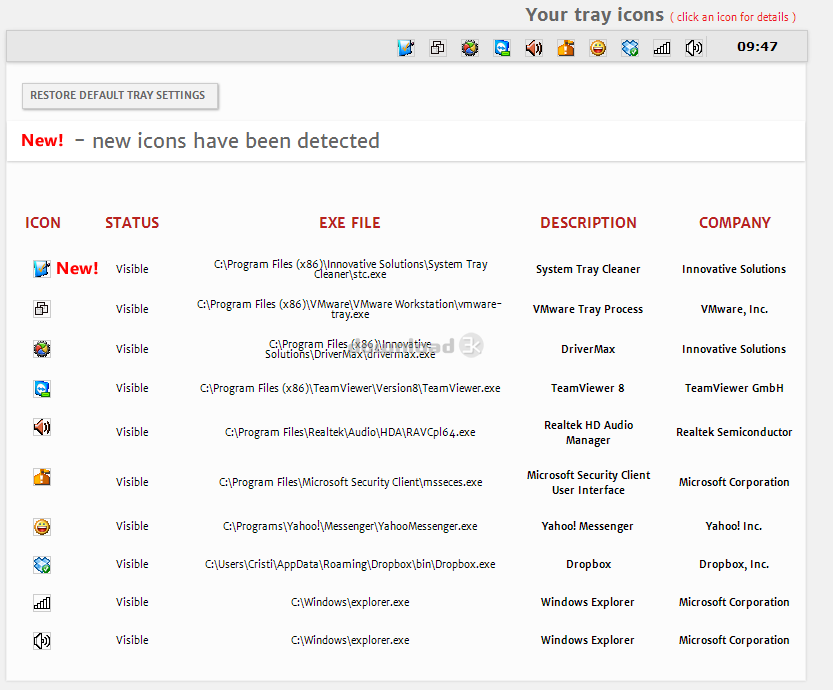Click the network signal bars icon in the tray bar
The width and height of the screenshot is (833, 690).
[x=662, y=48]
